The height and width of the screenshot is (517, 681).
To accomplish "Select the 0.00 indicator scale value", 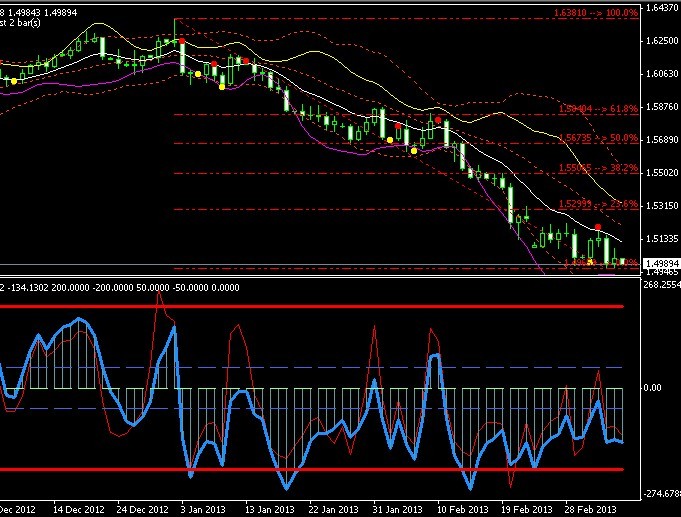I will (x=652, y=388).
